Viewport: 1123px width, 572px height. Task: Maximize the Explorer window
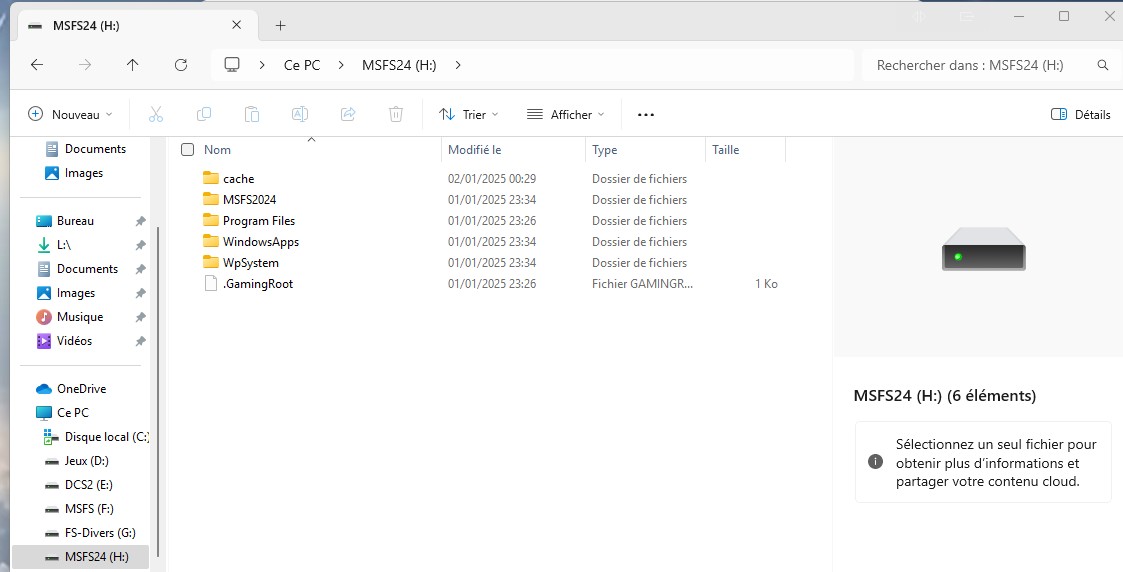pos(1064,16)
